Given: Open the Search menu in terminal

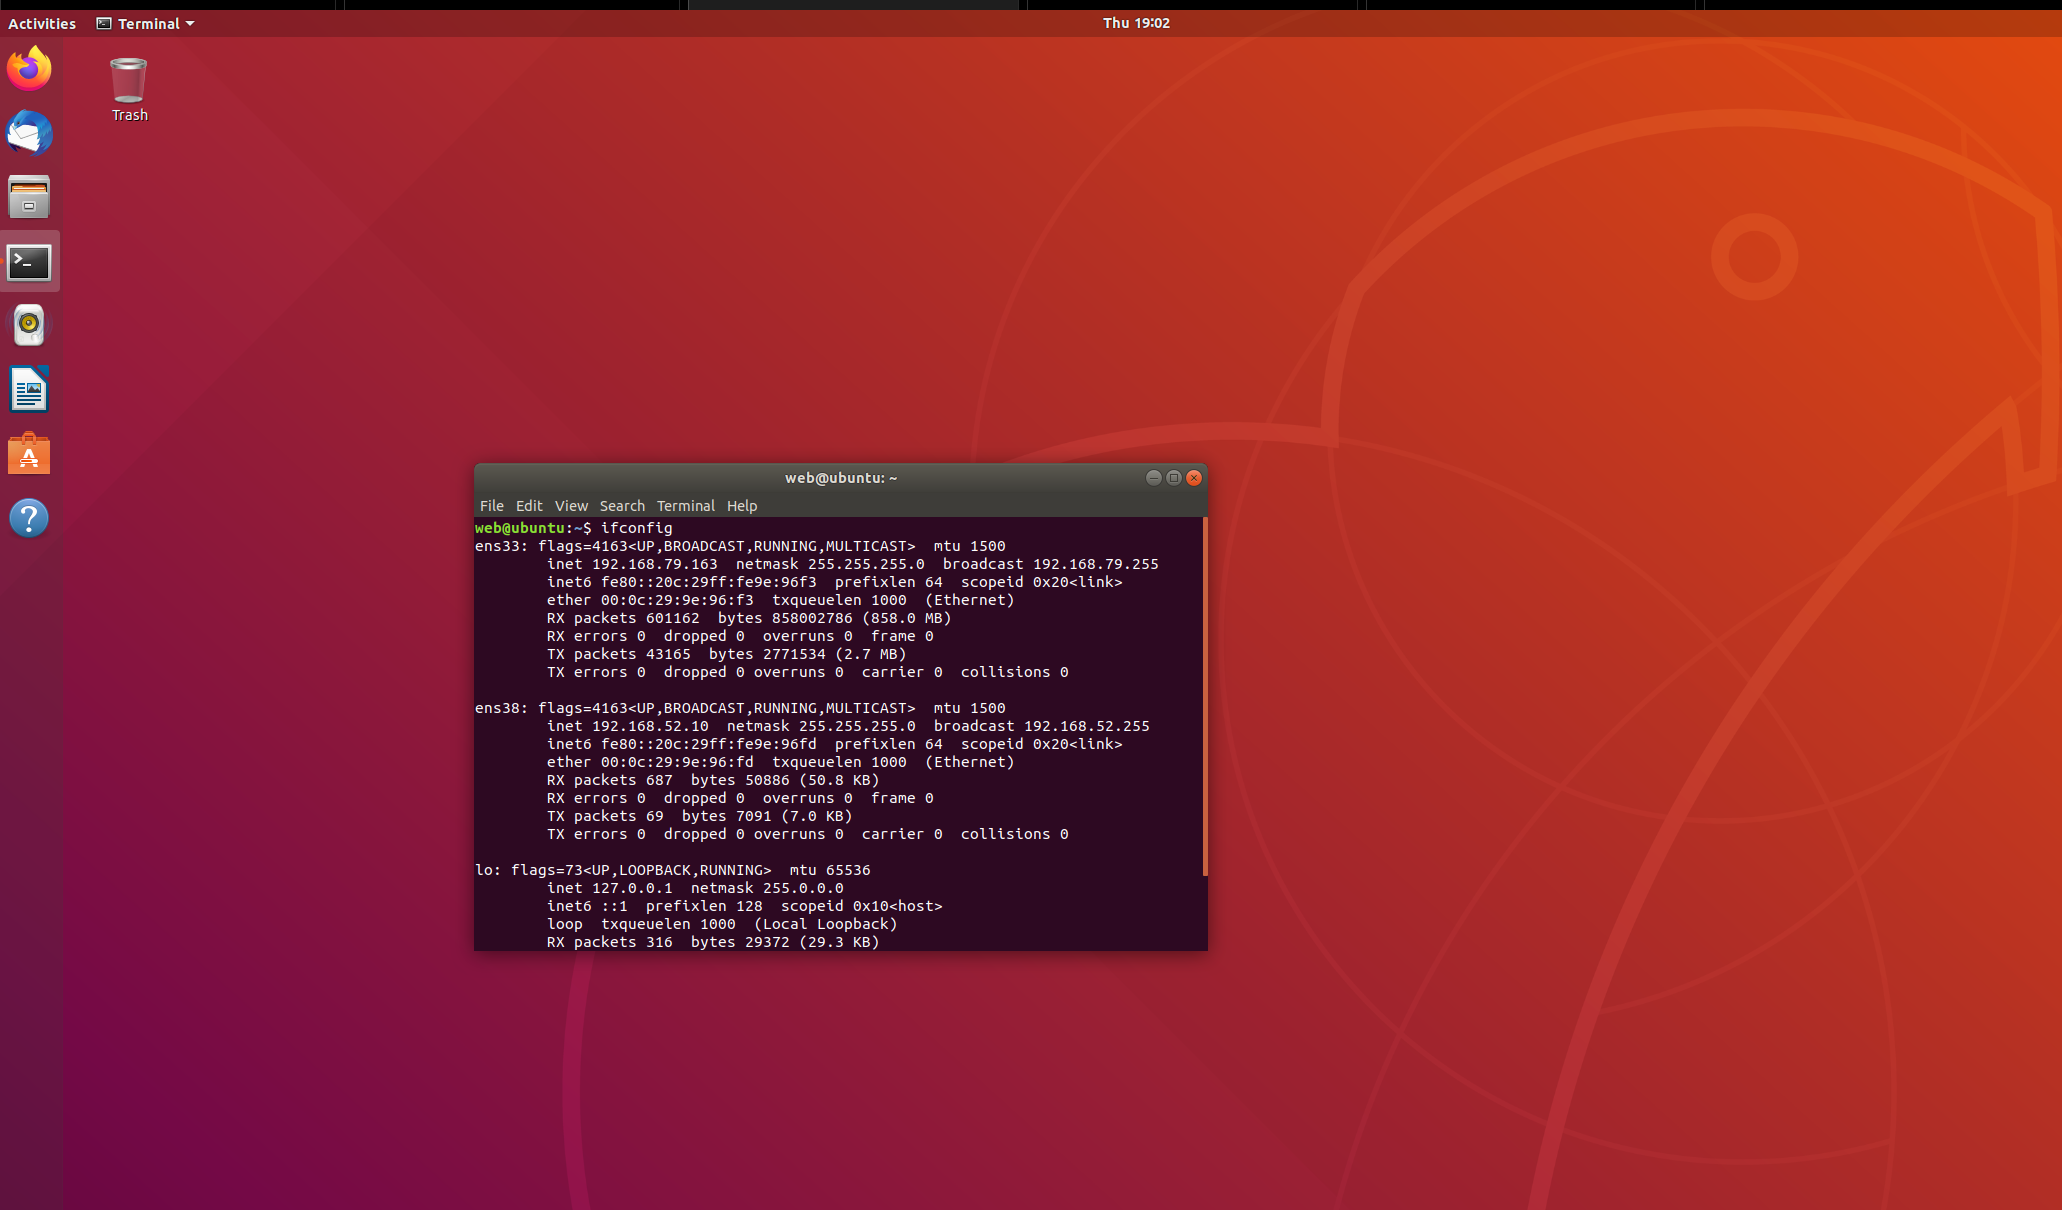Looking at the screenshot, I should click(x=622, y=506).
